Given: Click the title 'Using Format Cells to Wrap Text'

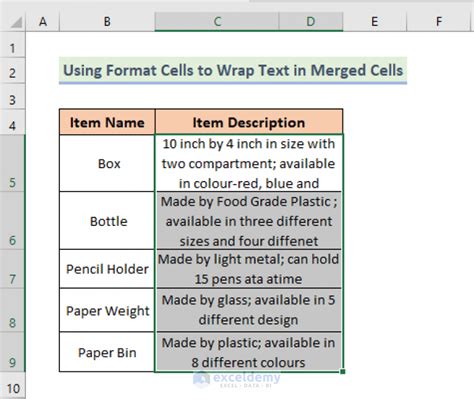Looking at the screenshot, I should pyautogui.click(x=233, y=70).
